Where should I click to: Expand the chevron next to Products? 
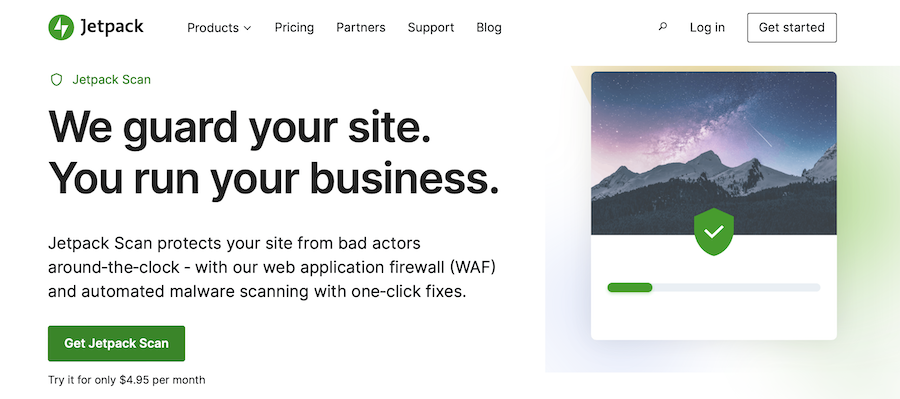tap(247, 28)
